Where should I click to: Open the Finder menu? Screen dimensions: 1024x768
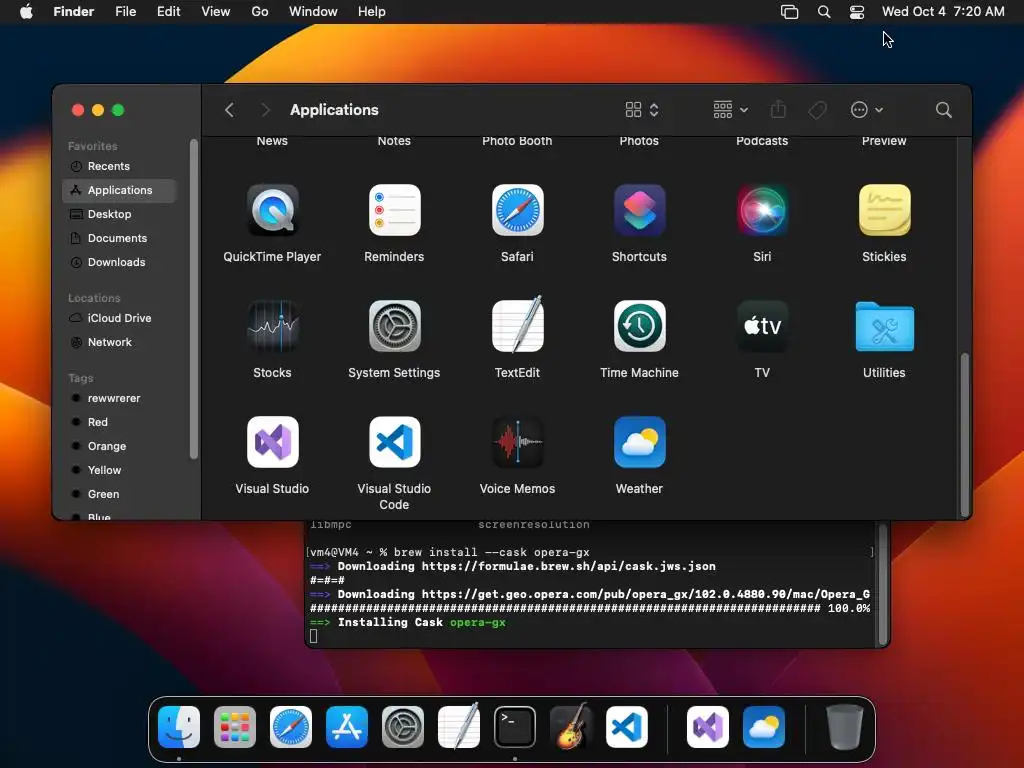point(74,12)
